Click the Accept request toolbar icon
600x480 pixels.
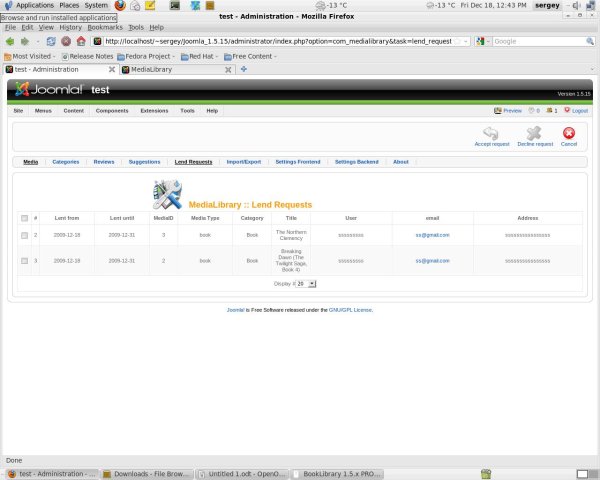pyautogui.click(x=491, y=133)
